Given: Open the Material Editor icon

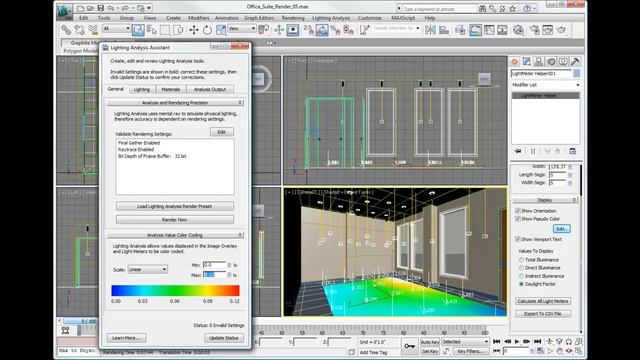Looking at the screenshot, I should (x=518, y=30).
